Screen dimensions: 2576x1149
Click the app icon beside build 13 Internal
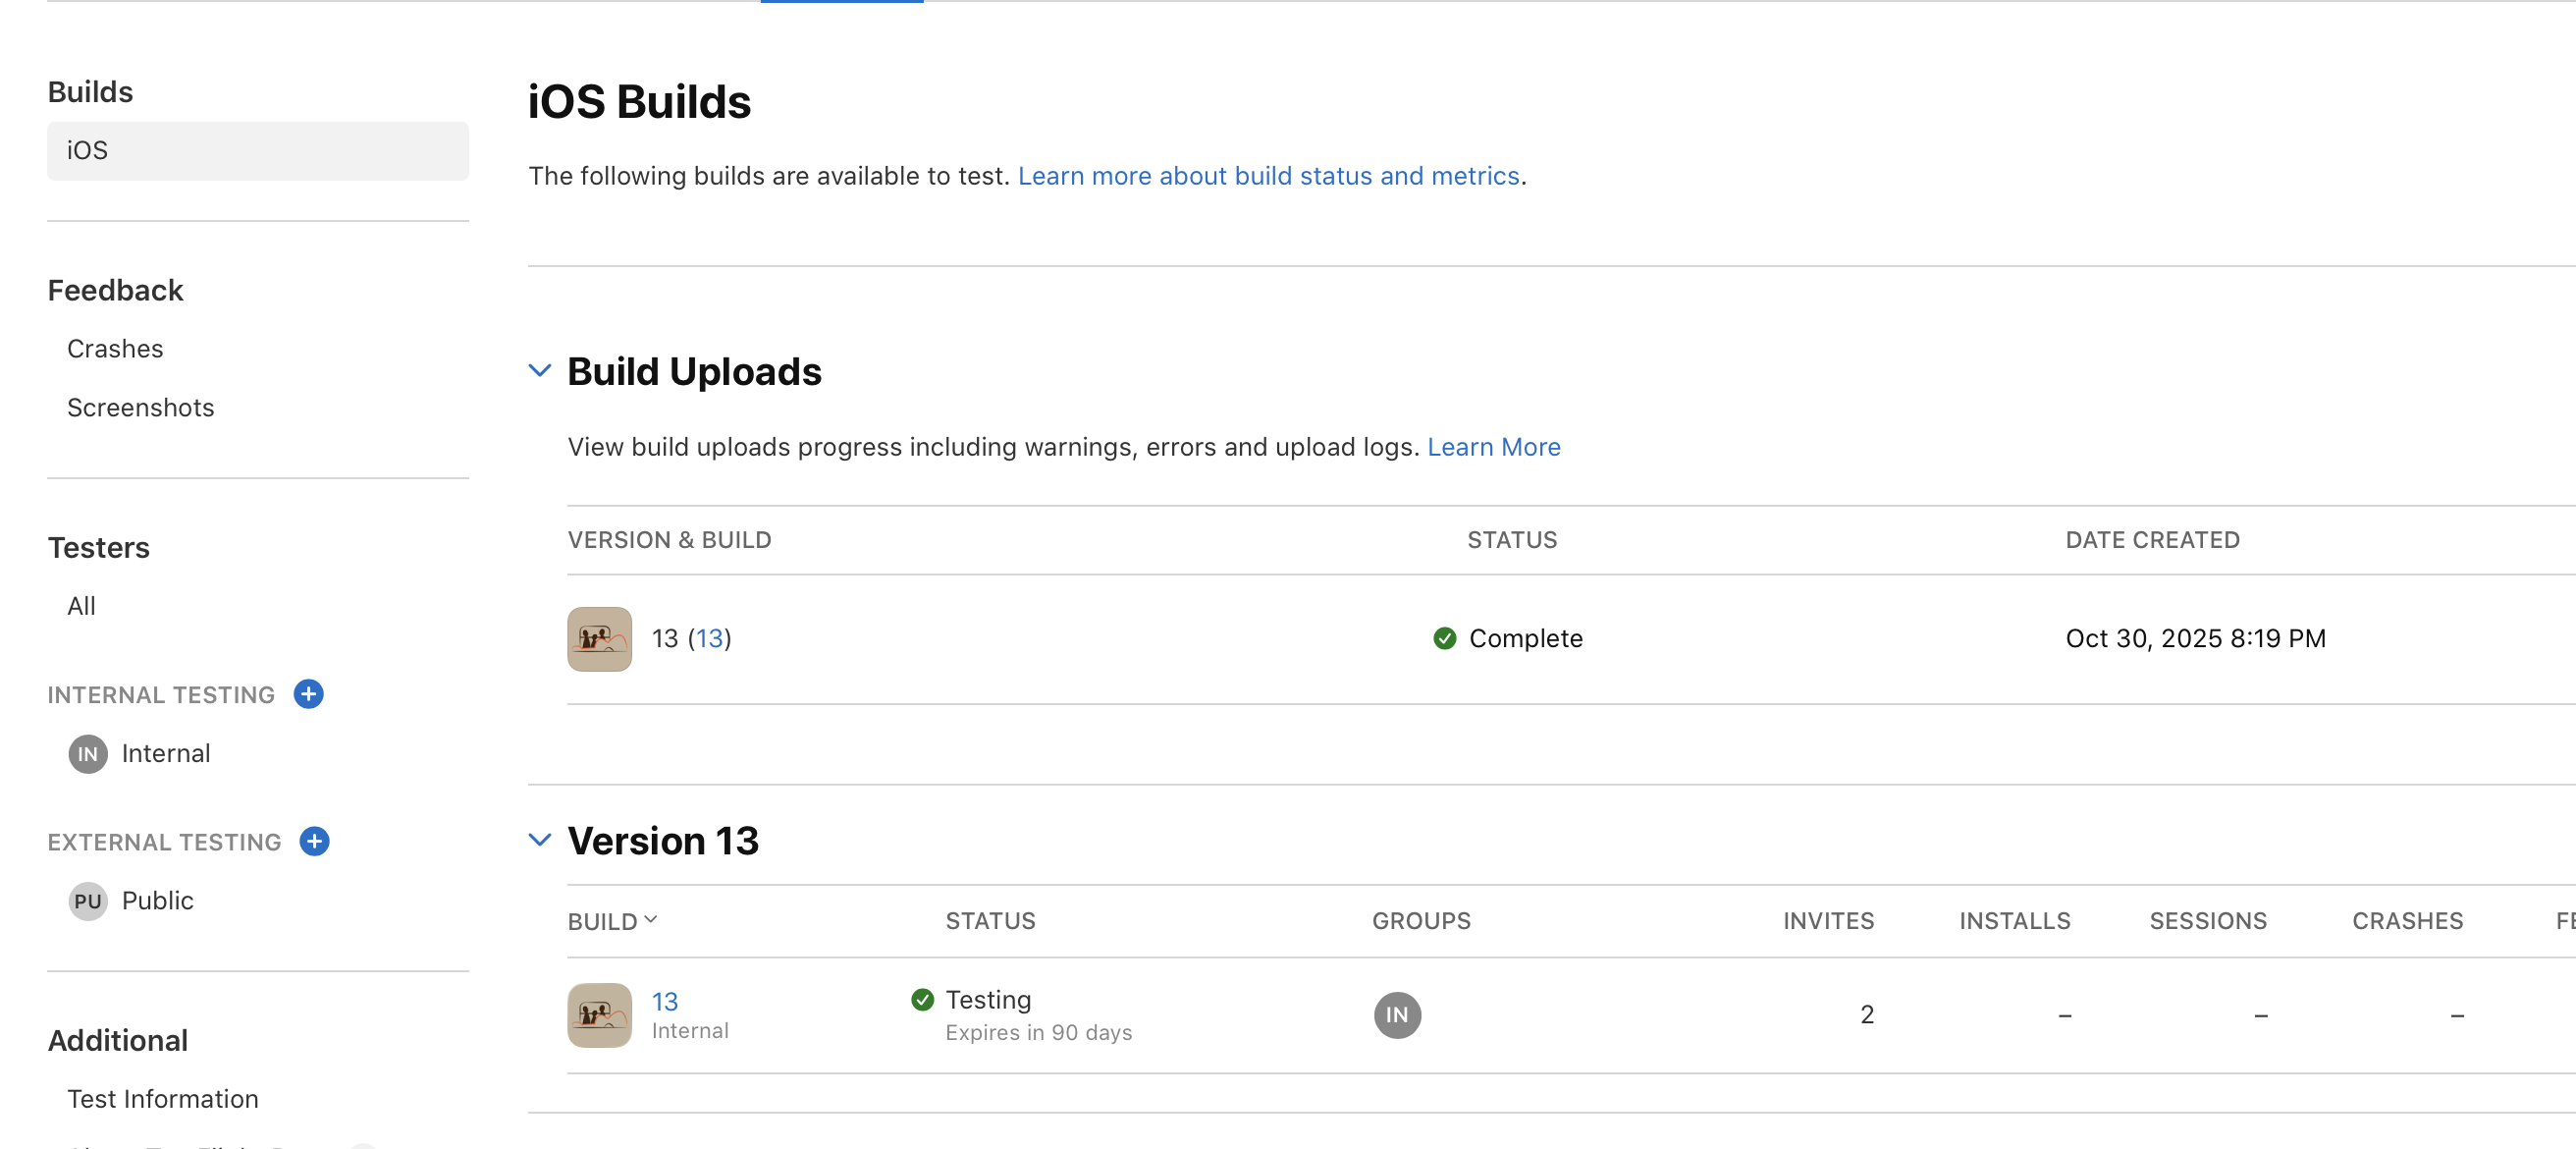pyautogui.click(x=599, y=1015)
